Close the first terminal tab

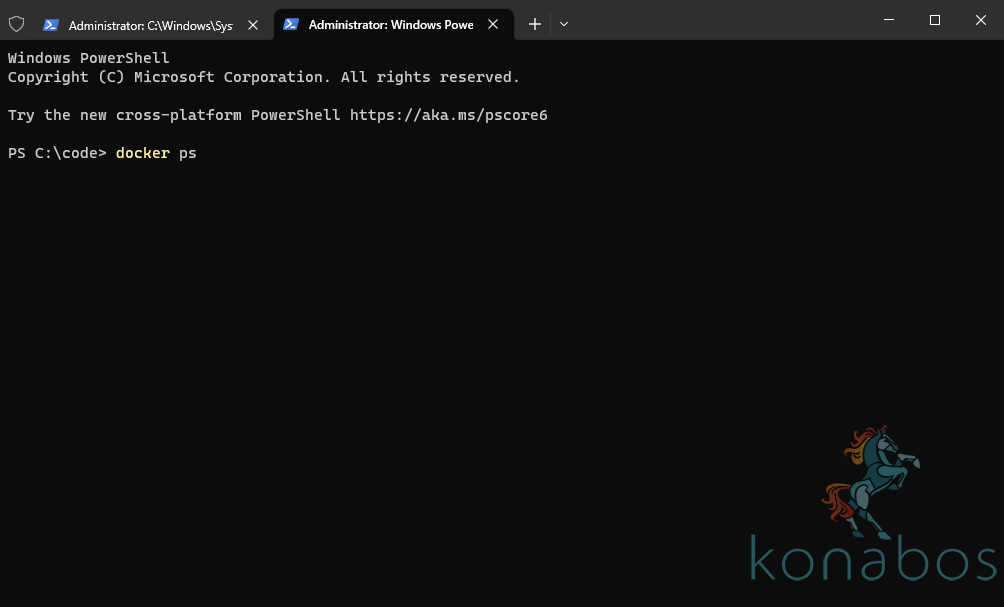pos(253,24)
